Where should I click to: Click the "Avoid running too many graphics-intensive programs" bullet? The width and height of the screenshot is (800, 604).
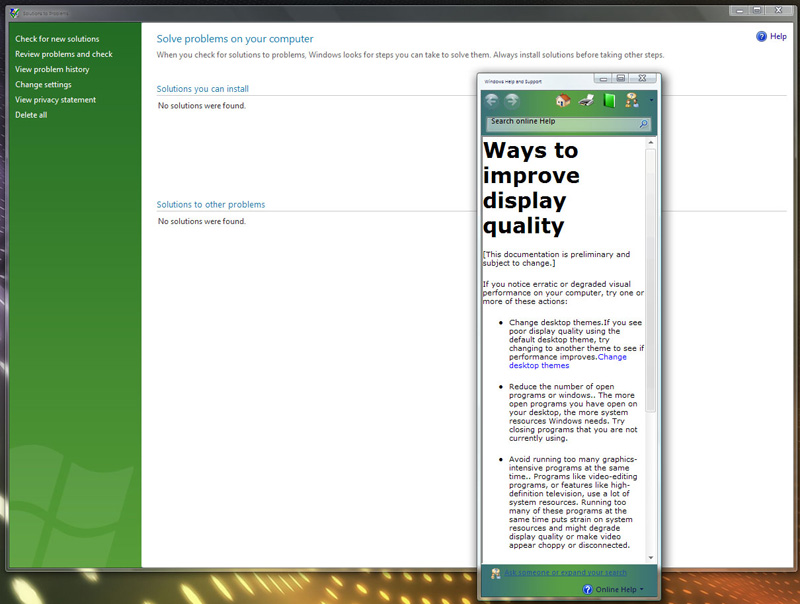pyautogui.click(x=573, y=502)
